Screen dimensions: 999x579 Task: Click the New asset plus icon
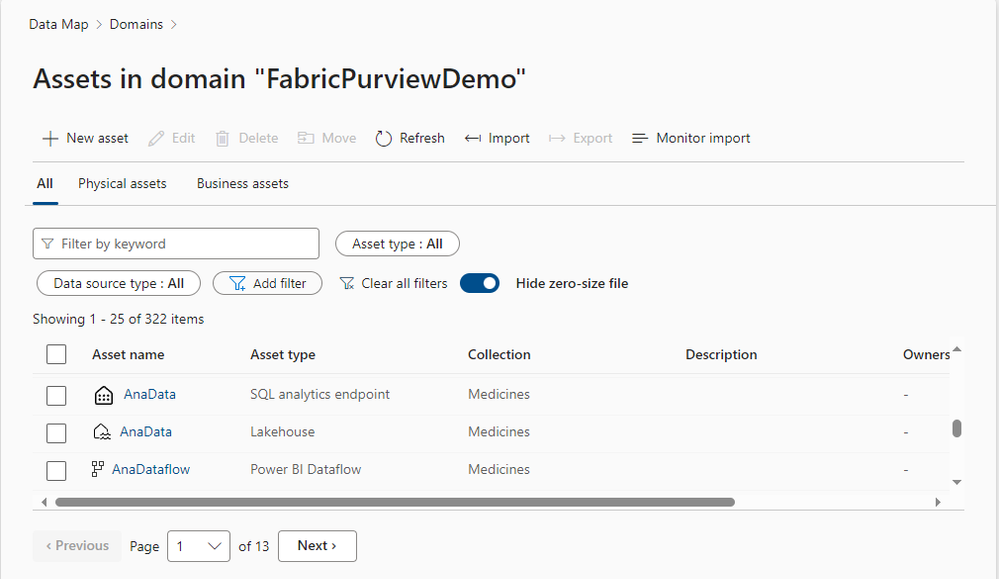[50, 138]
